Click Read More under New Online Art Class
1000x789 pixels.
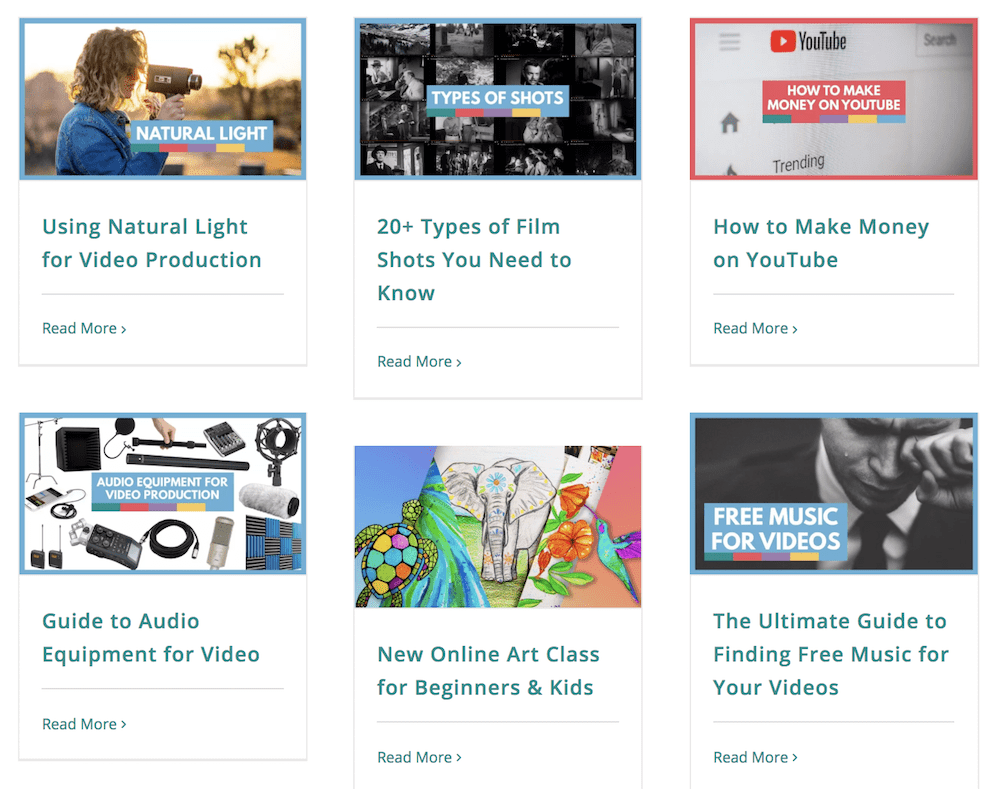coord(419,757)
